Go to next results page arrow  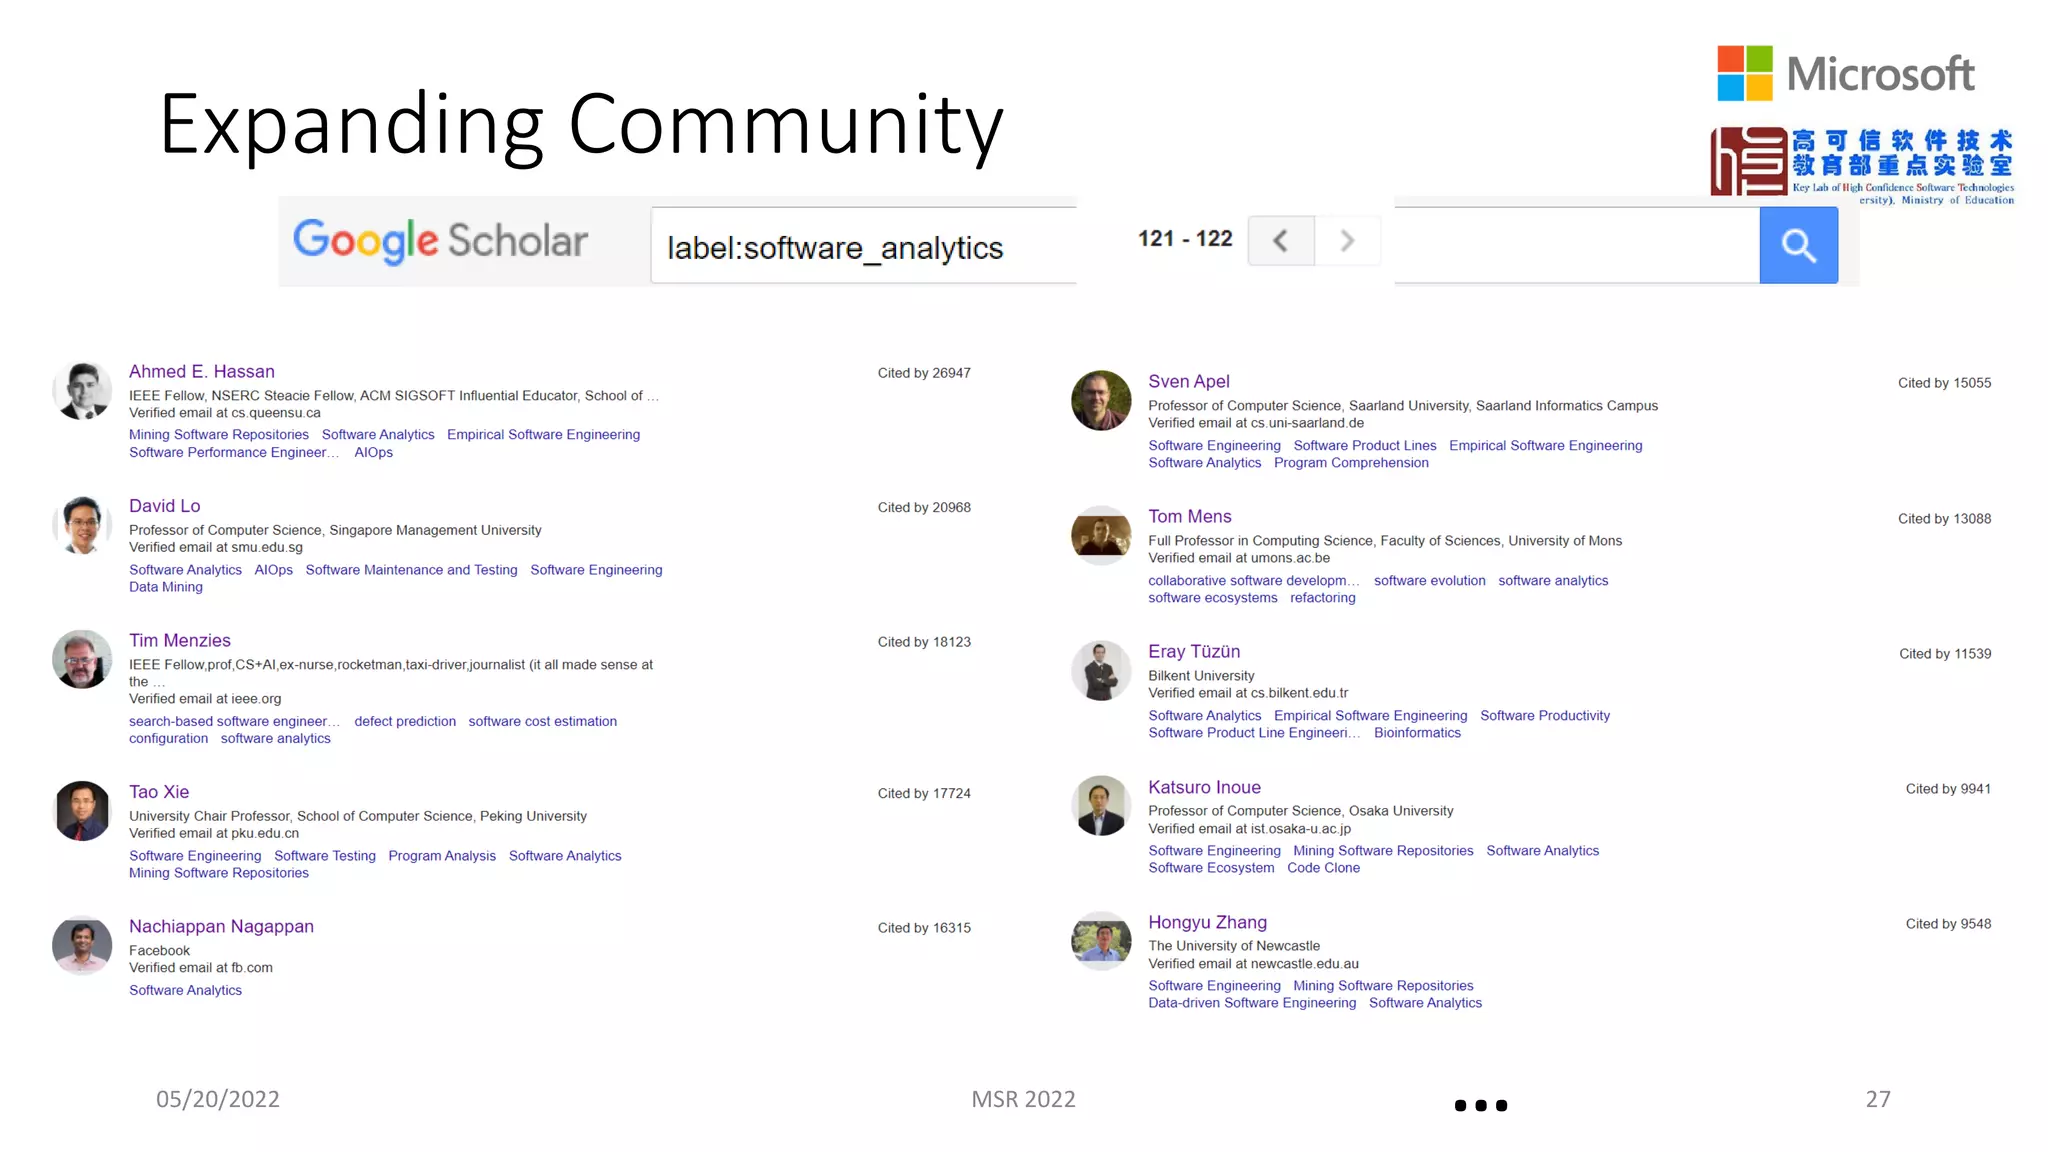1347,241
